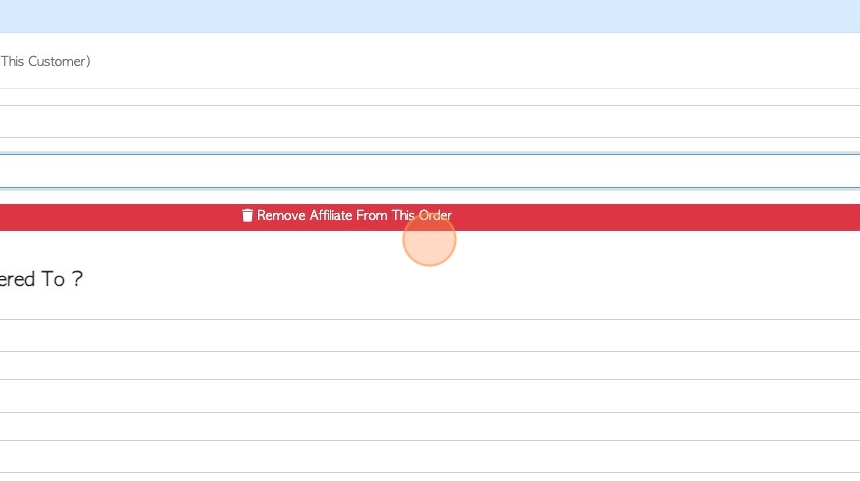Click Remove Affiliate From This Order button
The width and height of the screenshot is (860, 481).
point(430,217)
